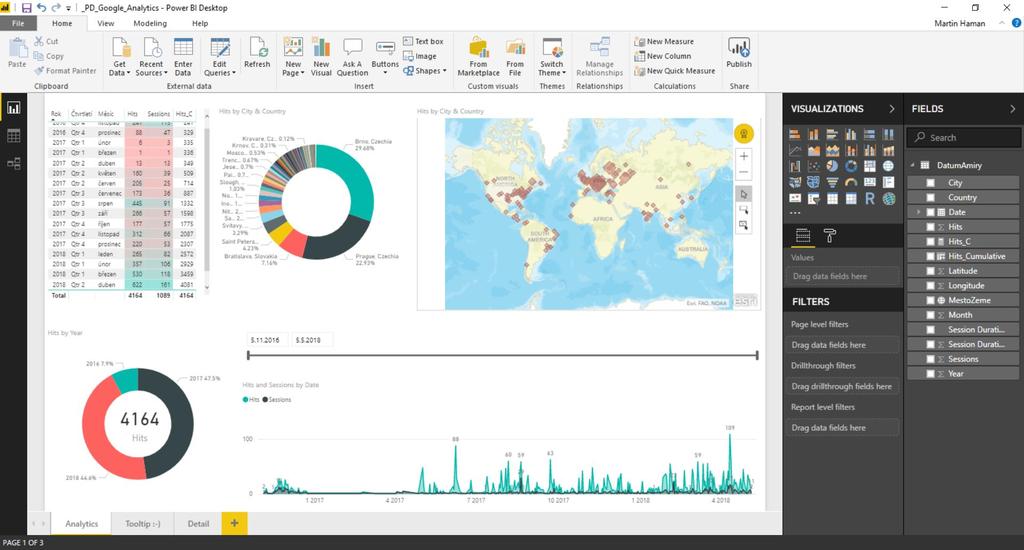This screenshot has height=550, width=1024.
Task: Check the Country field
Action: point(931,197)
